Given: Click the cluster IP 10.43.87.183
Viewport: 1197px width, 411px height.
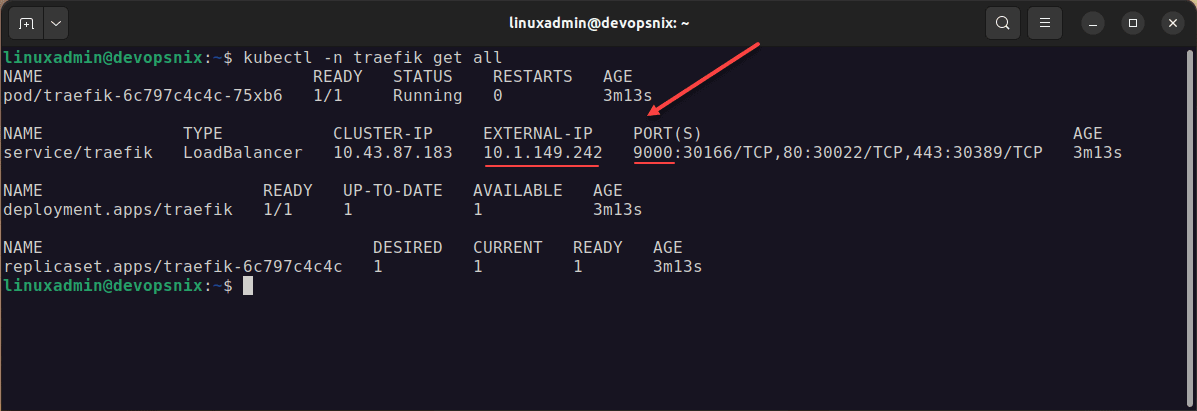Looking at the screenshot, I should click(392, 152).
